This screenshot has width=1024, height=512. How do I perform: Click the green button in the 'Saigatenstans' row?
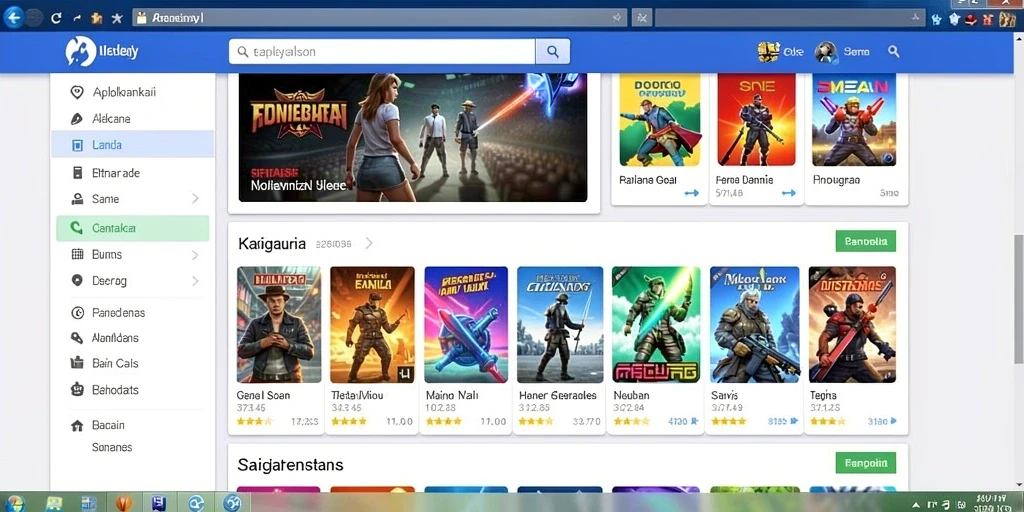[865, 463]
